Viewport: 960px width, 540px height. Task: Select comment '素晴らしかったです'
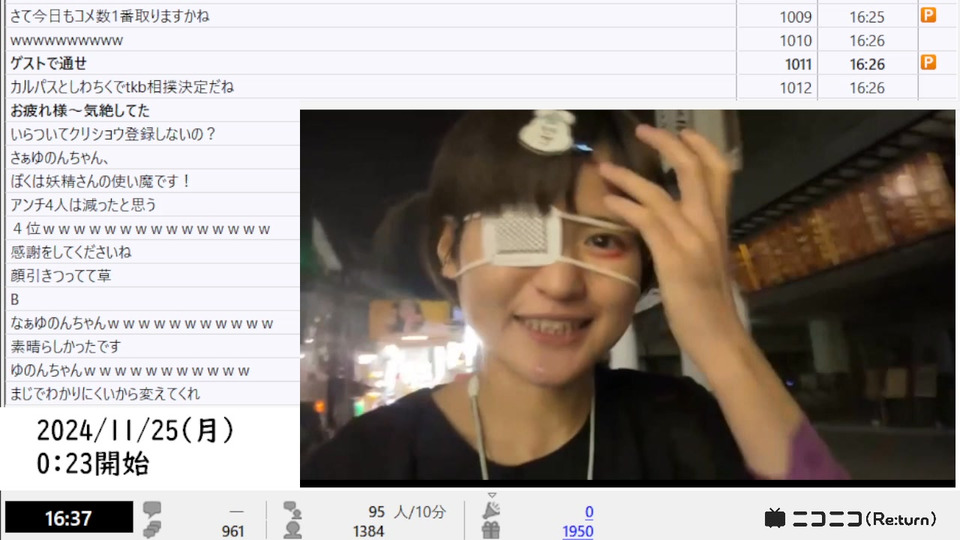66,347
